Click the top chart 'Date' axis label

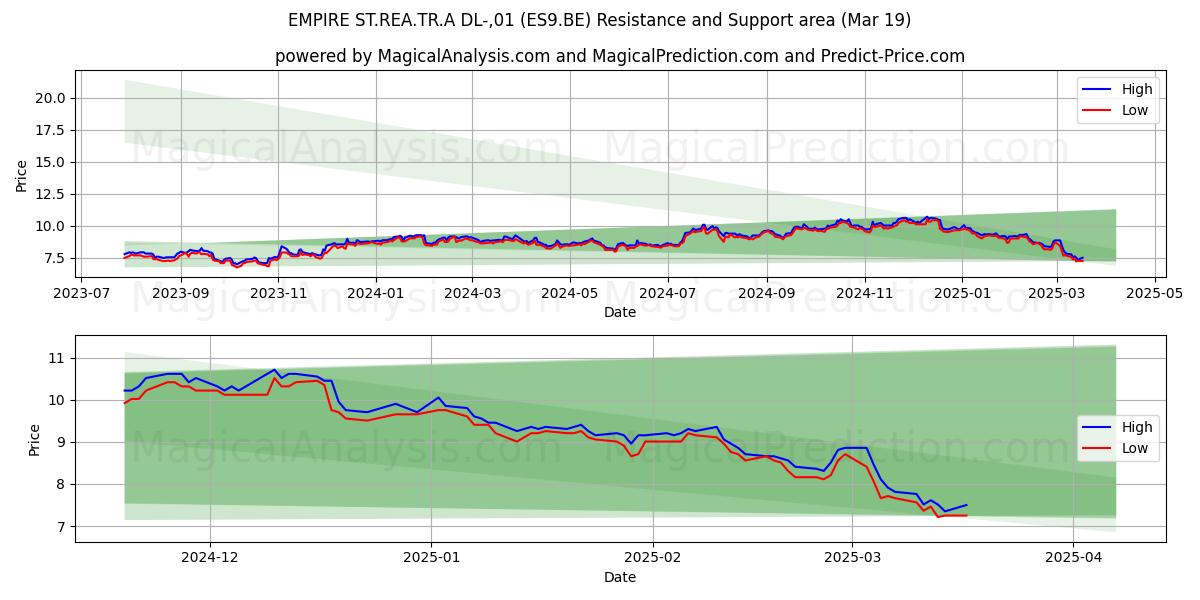(620, 313)
